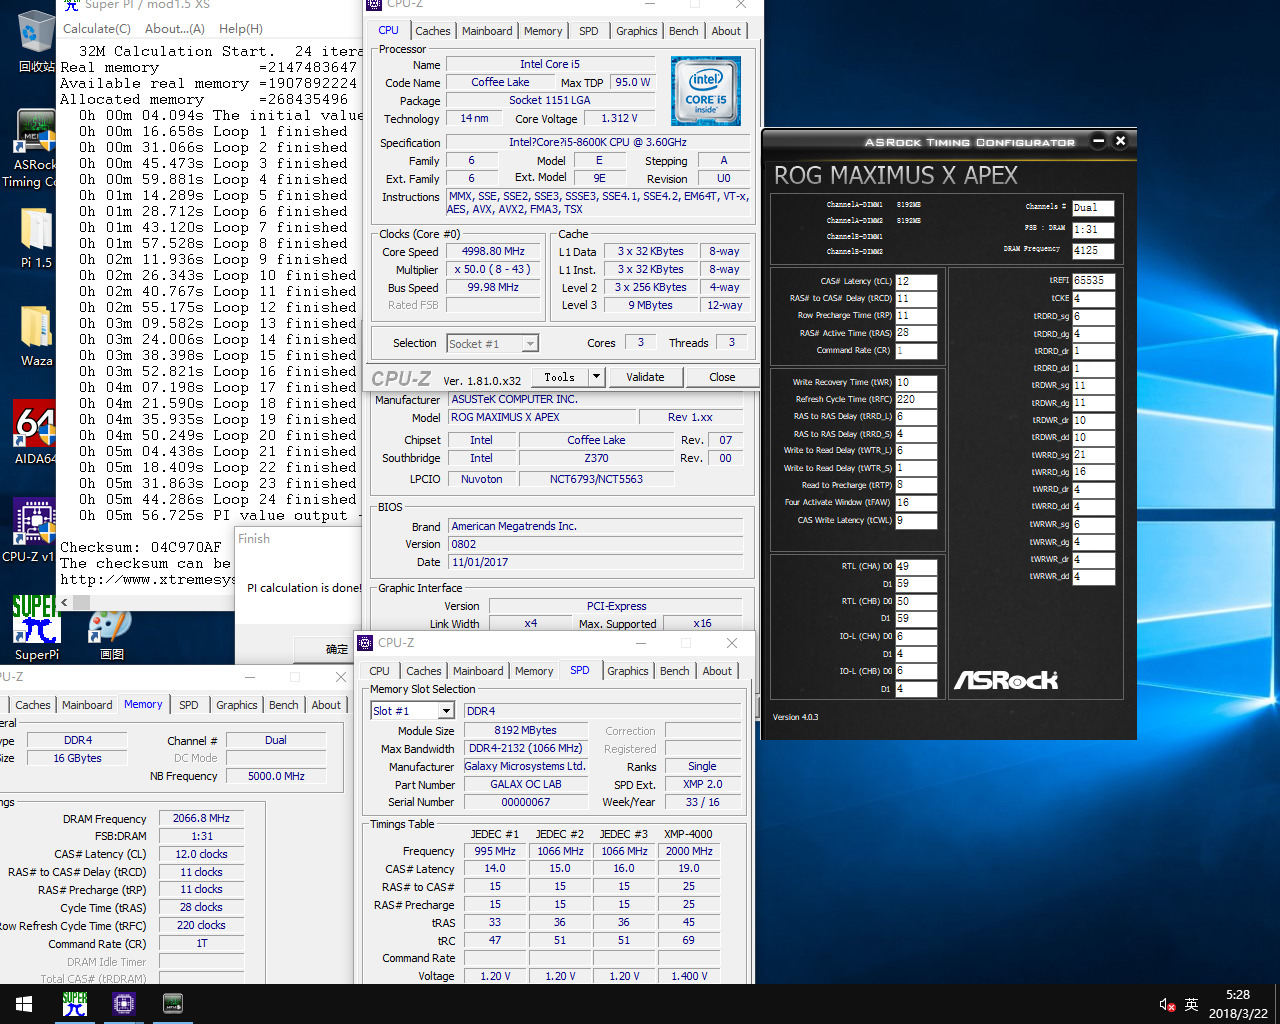Click NB Frequency 5000.0 MHz value
Screen dimensions: 1280x1024
pos(276,777)
